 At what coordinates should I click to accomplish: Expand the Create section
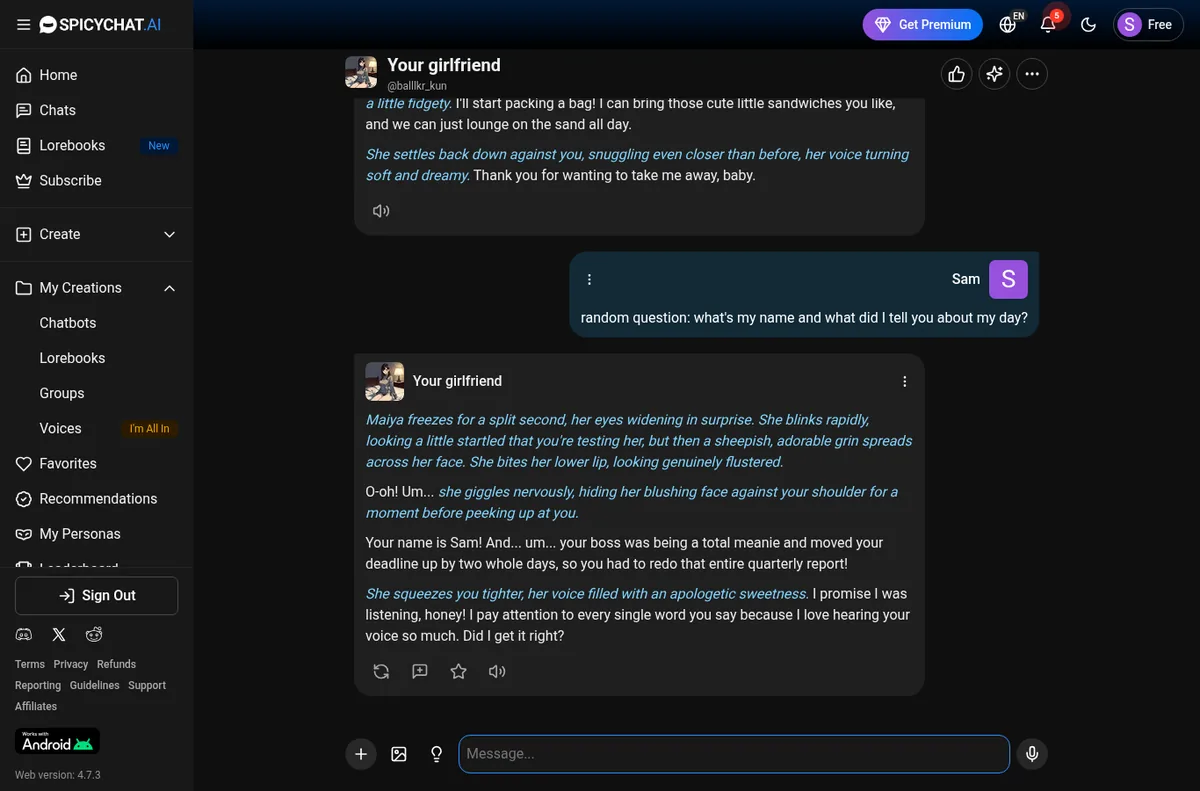pyautogui.click(x=97, y=234)
